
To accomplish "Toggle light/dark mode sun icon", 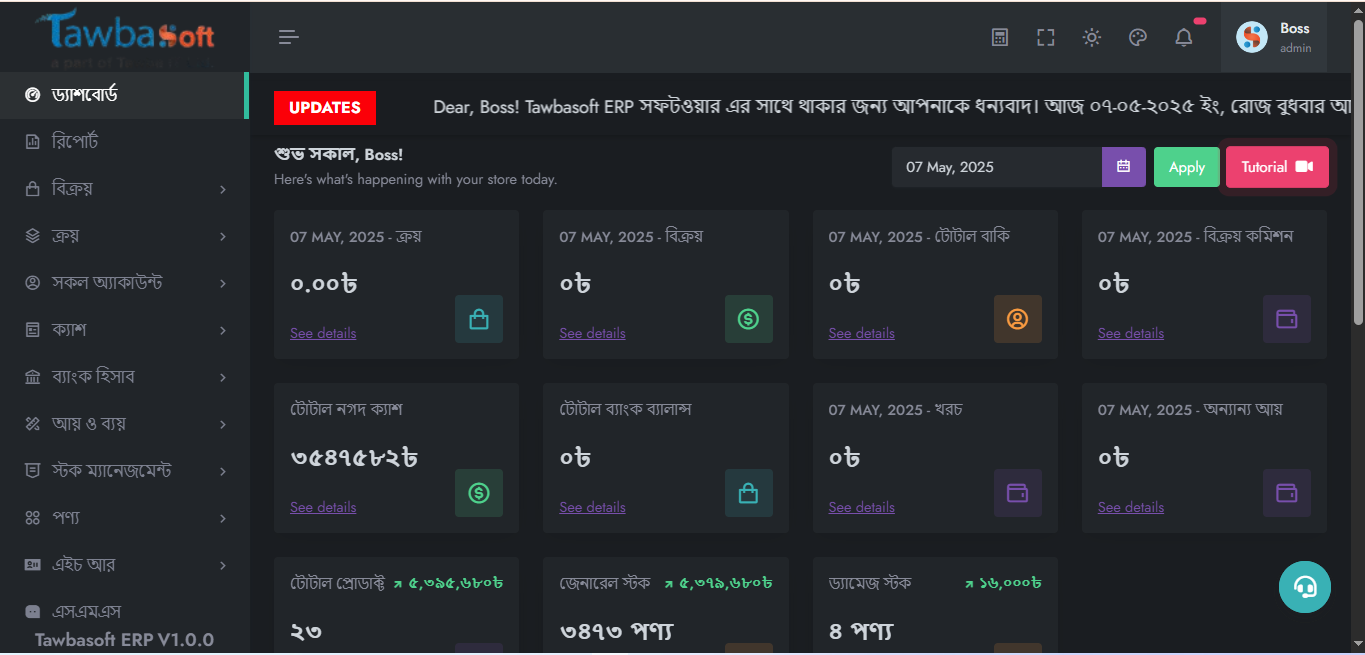I will [x=1092, y=38].
